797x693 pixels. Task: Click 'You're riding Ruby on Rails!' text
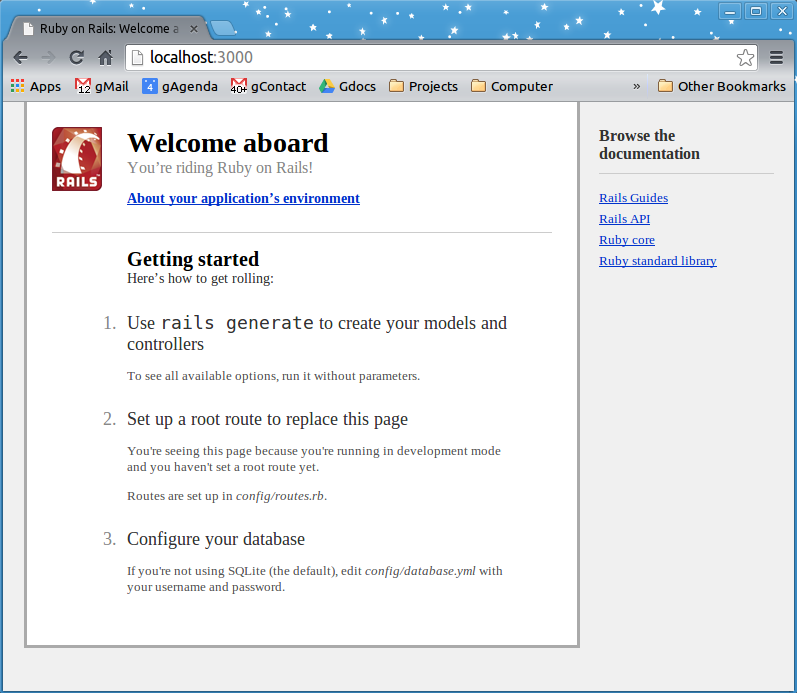tap(220, 168)
